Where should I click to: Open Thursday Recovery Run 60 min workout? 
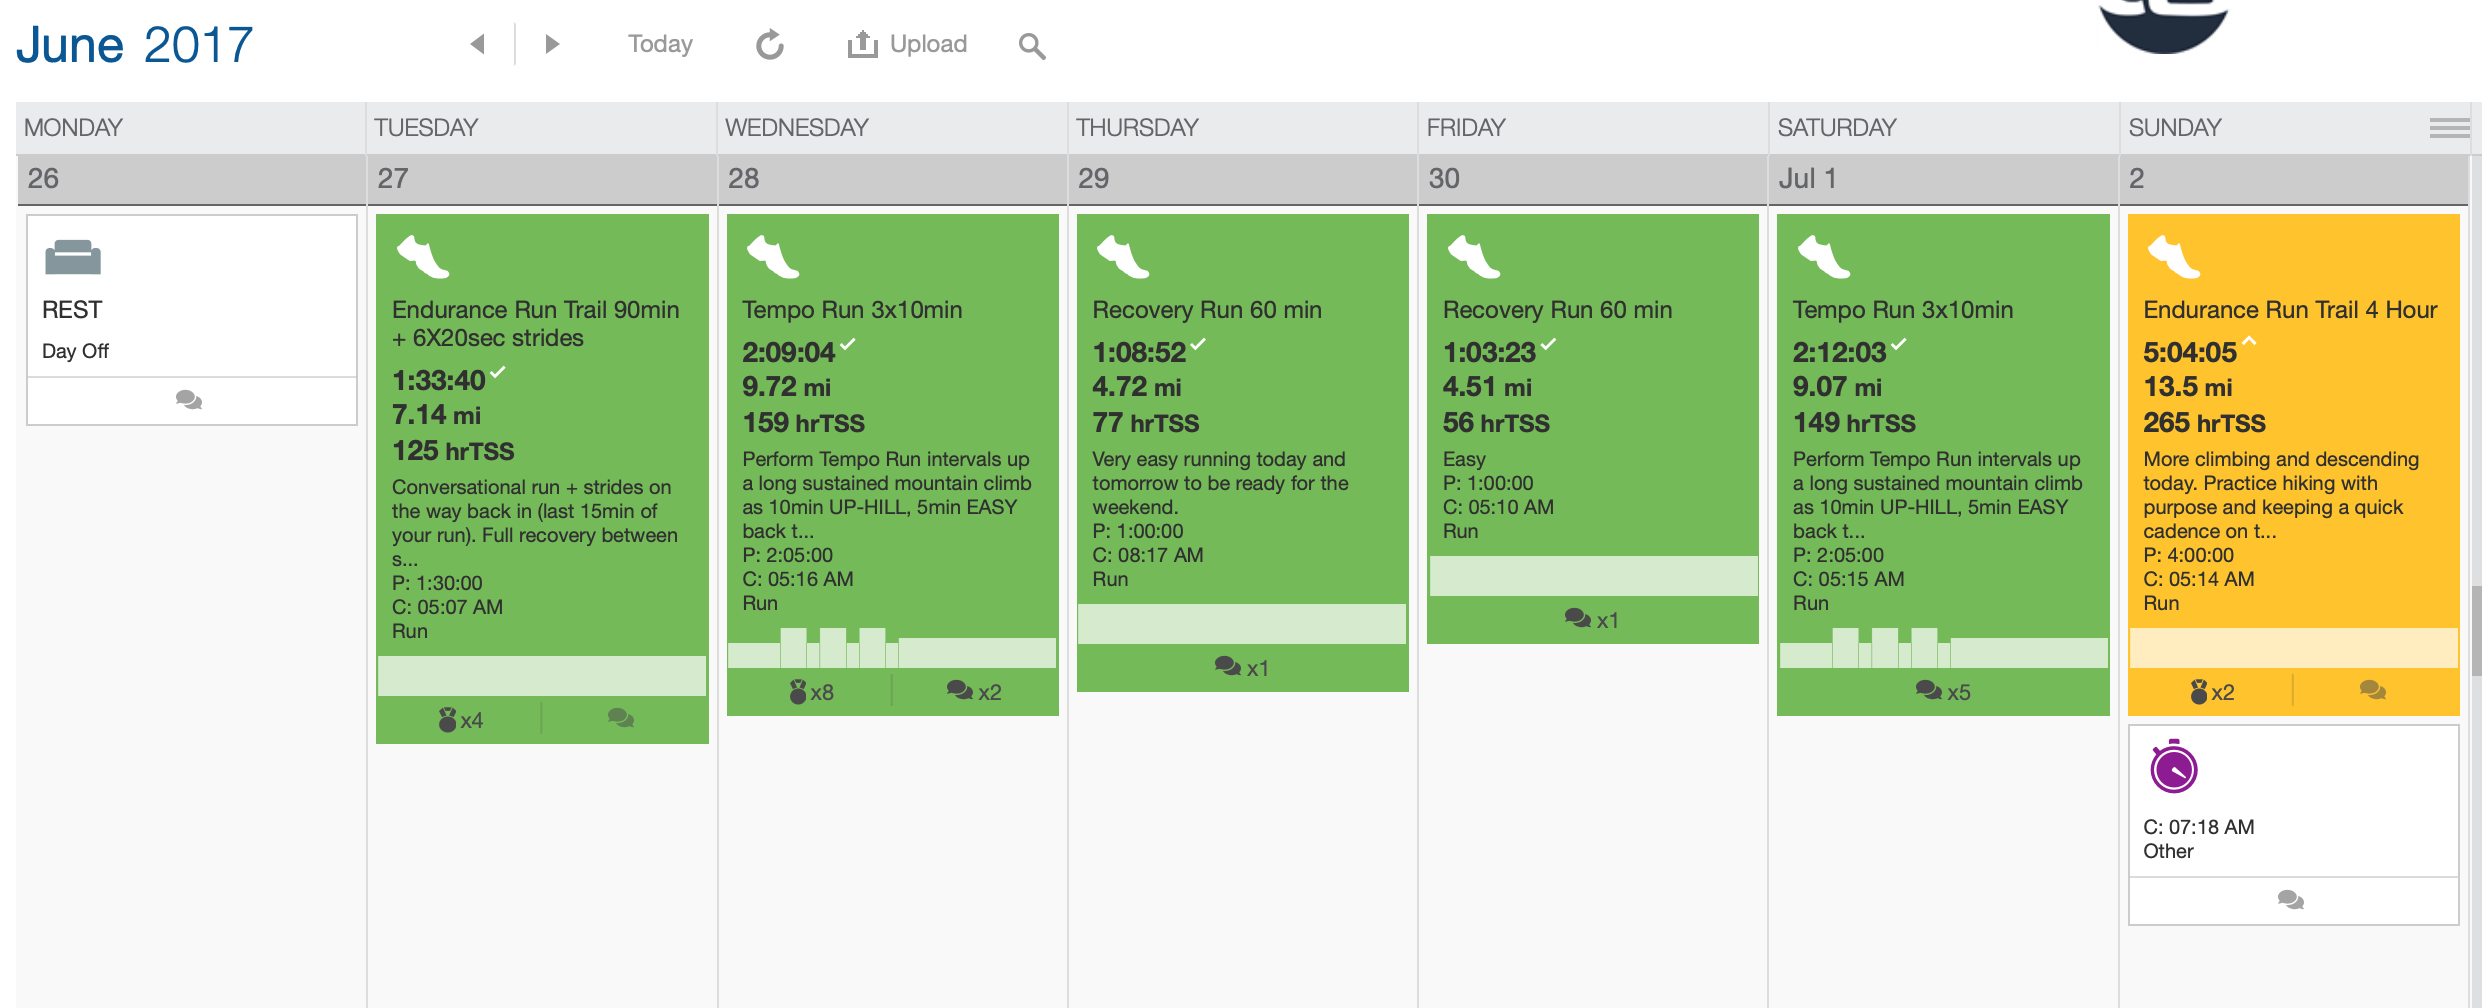click(1206, 310)
